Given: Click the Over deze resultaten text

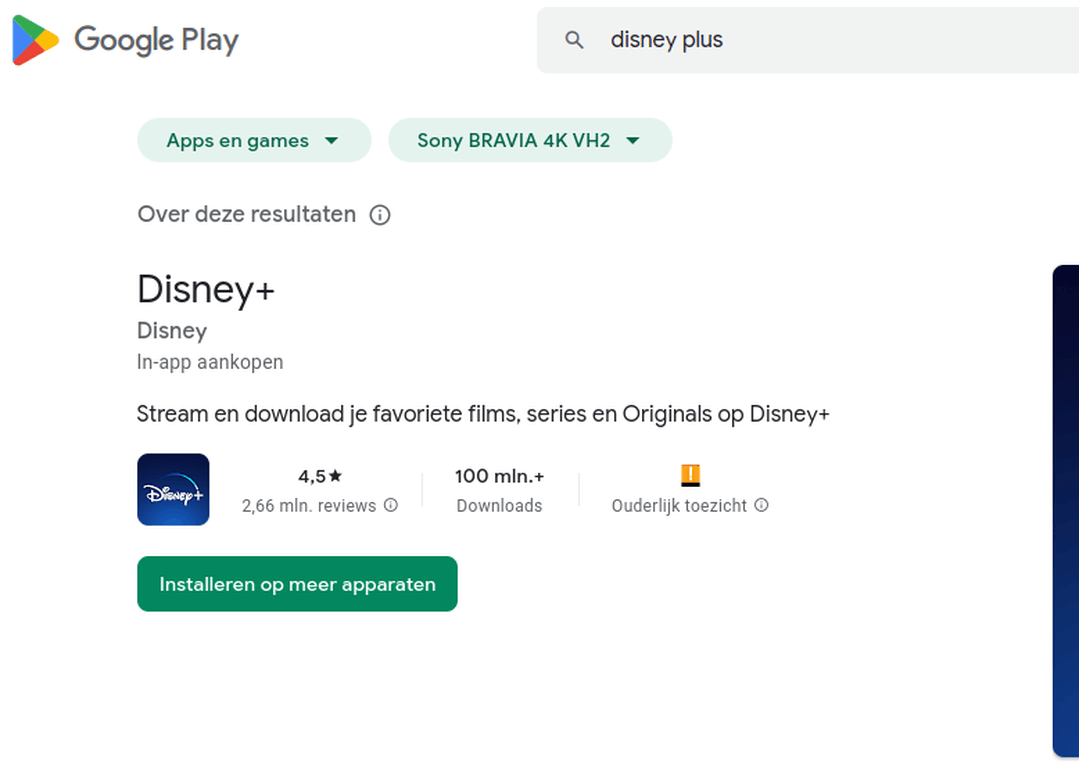Looking at the screenshot, I should coord(246,215).
